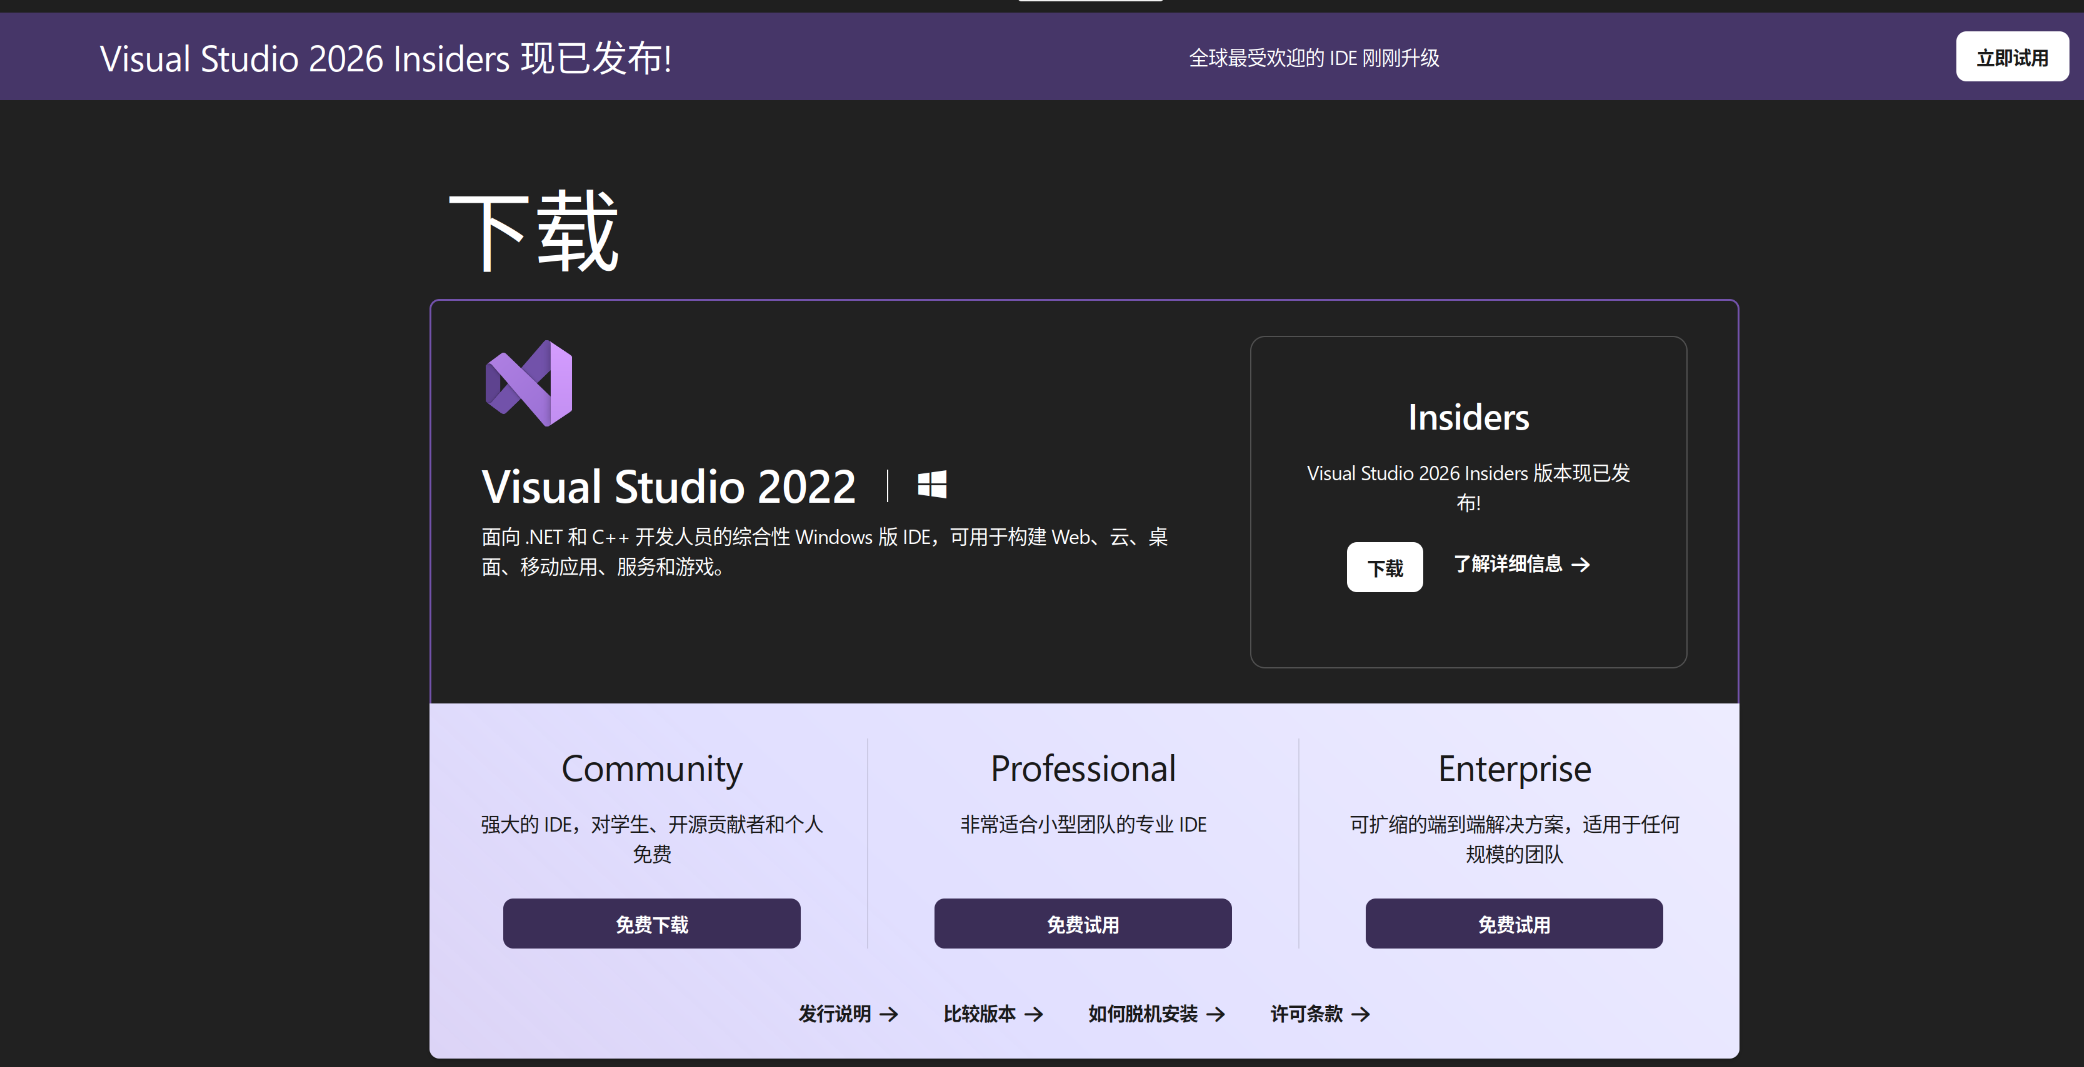Click the Visual Studio 2022 heading

tap(669, 487)
